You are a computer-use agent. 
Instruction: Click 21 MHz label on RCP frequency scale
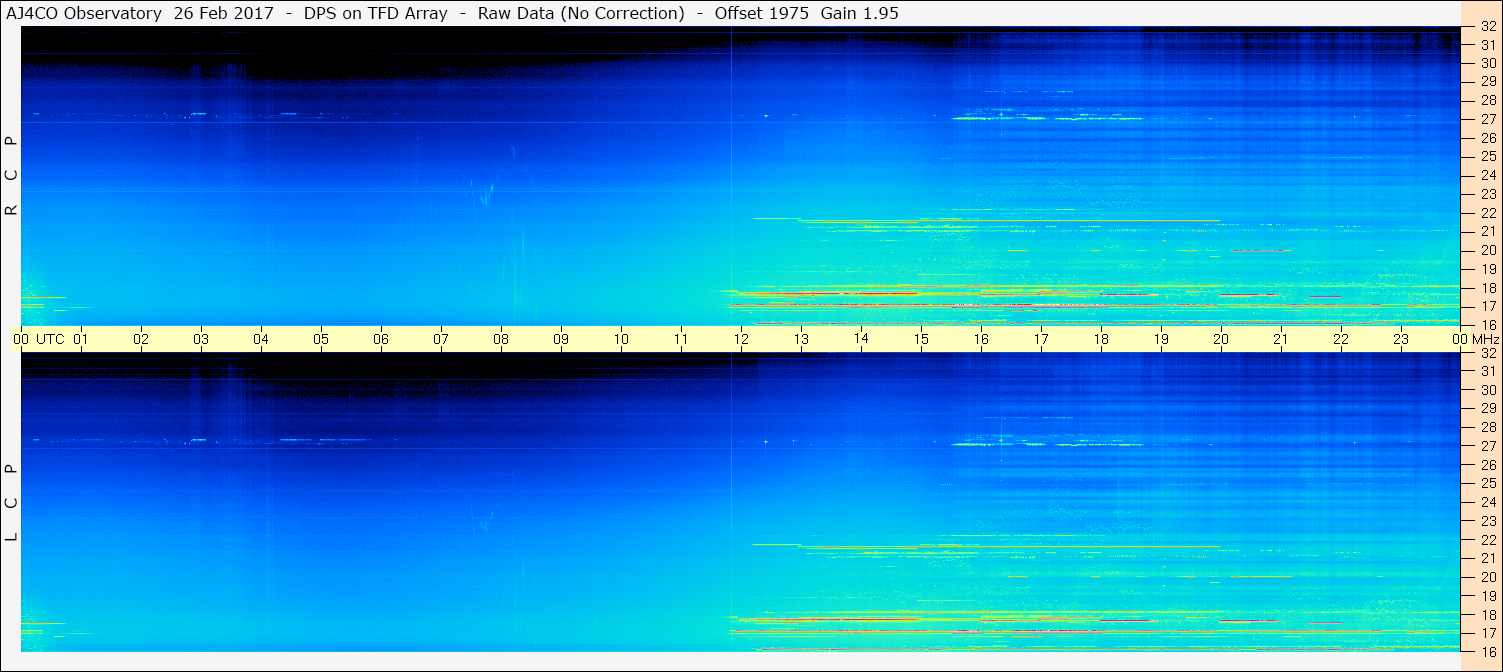point(1487,231)
